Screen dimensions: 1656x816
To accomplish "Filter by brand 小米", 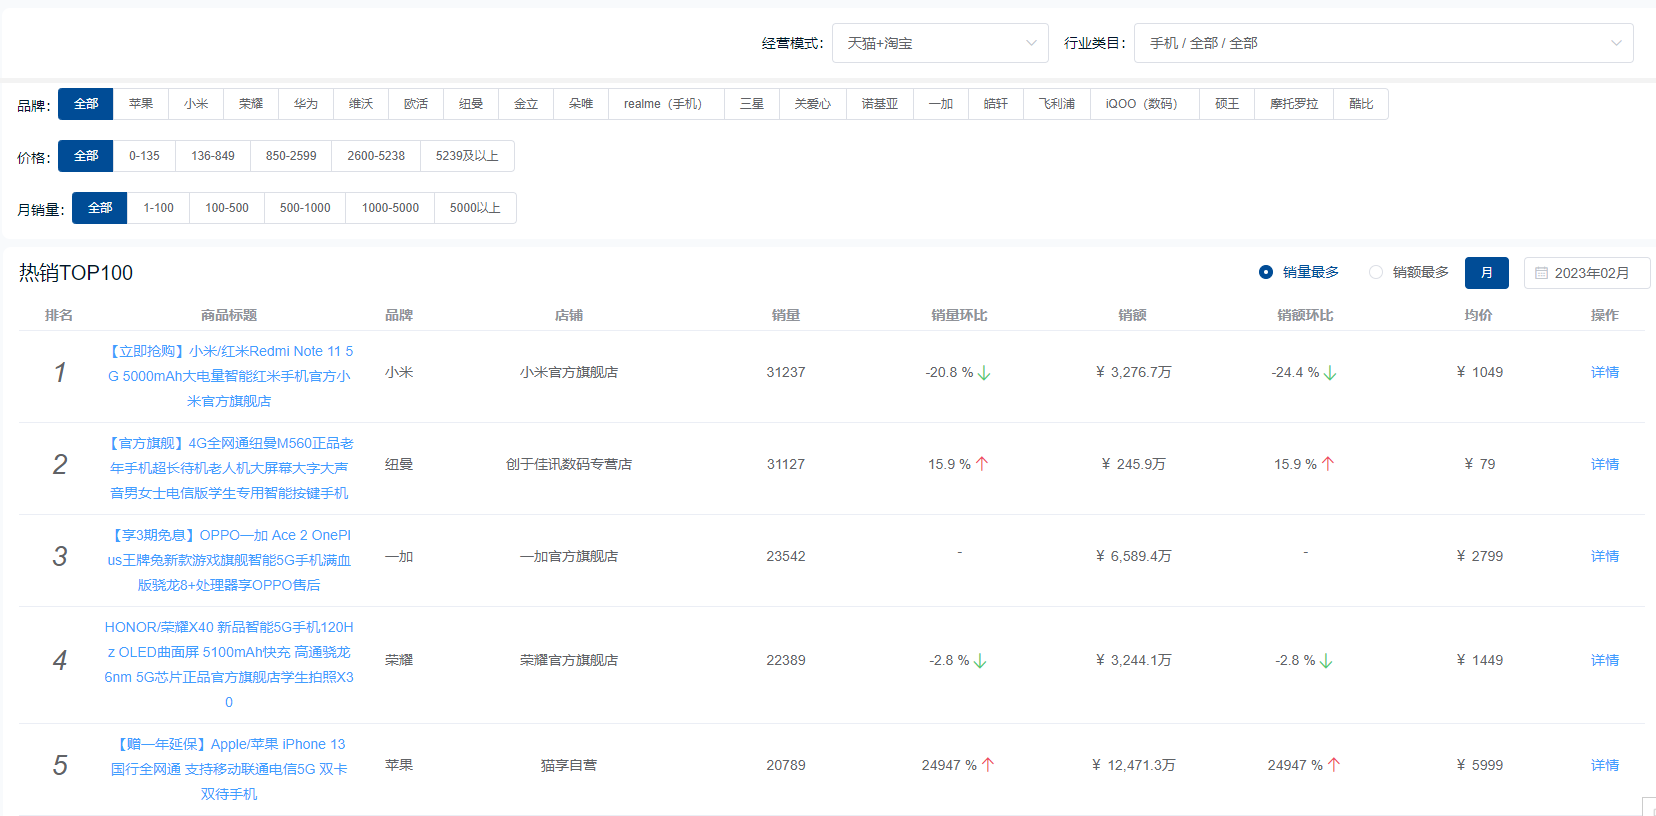I will (x=196, y=104).
